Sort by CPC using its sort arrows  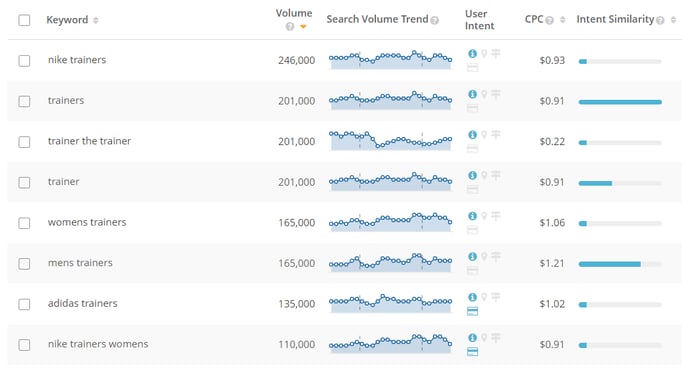pyautogui.click(x=563, y=20)
